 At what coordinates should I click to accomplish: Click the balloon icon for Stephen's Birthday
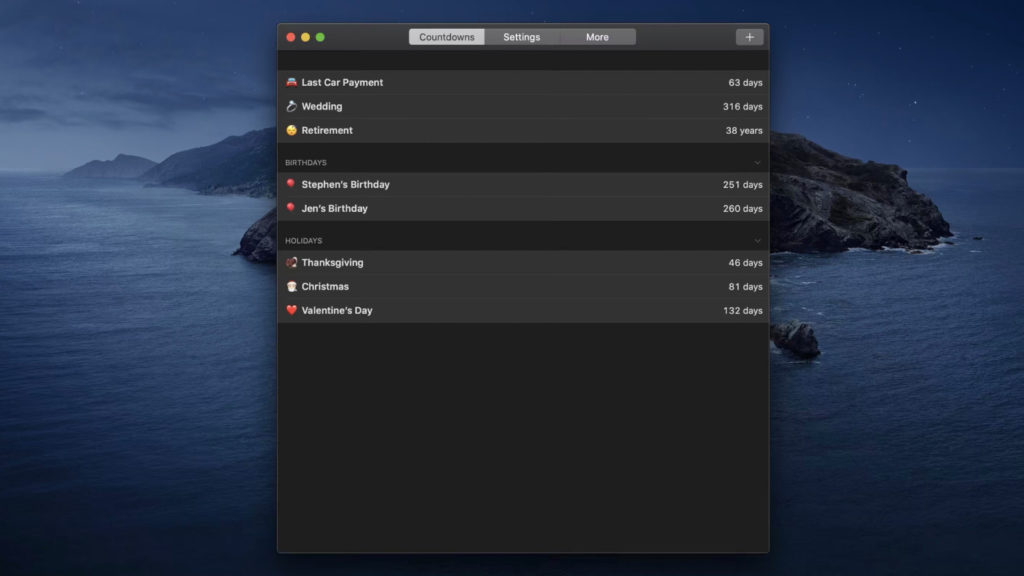[290, 184]
